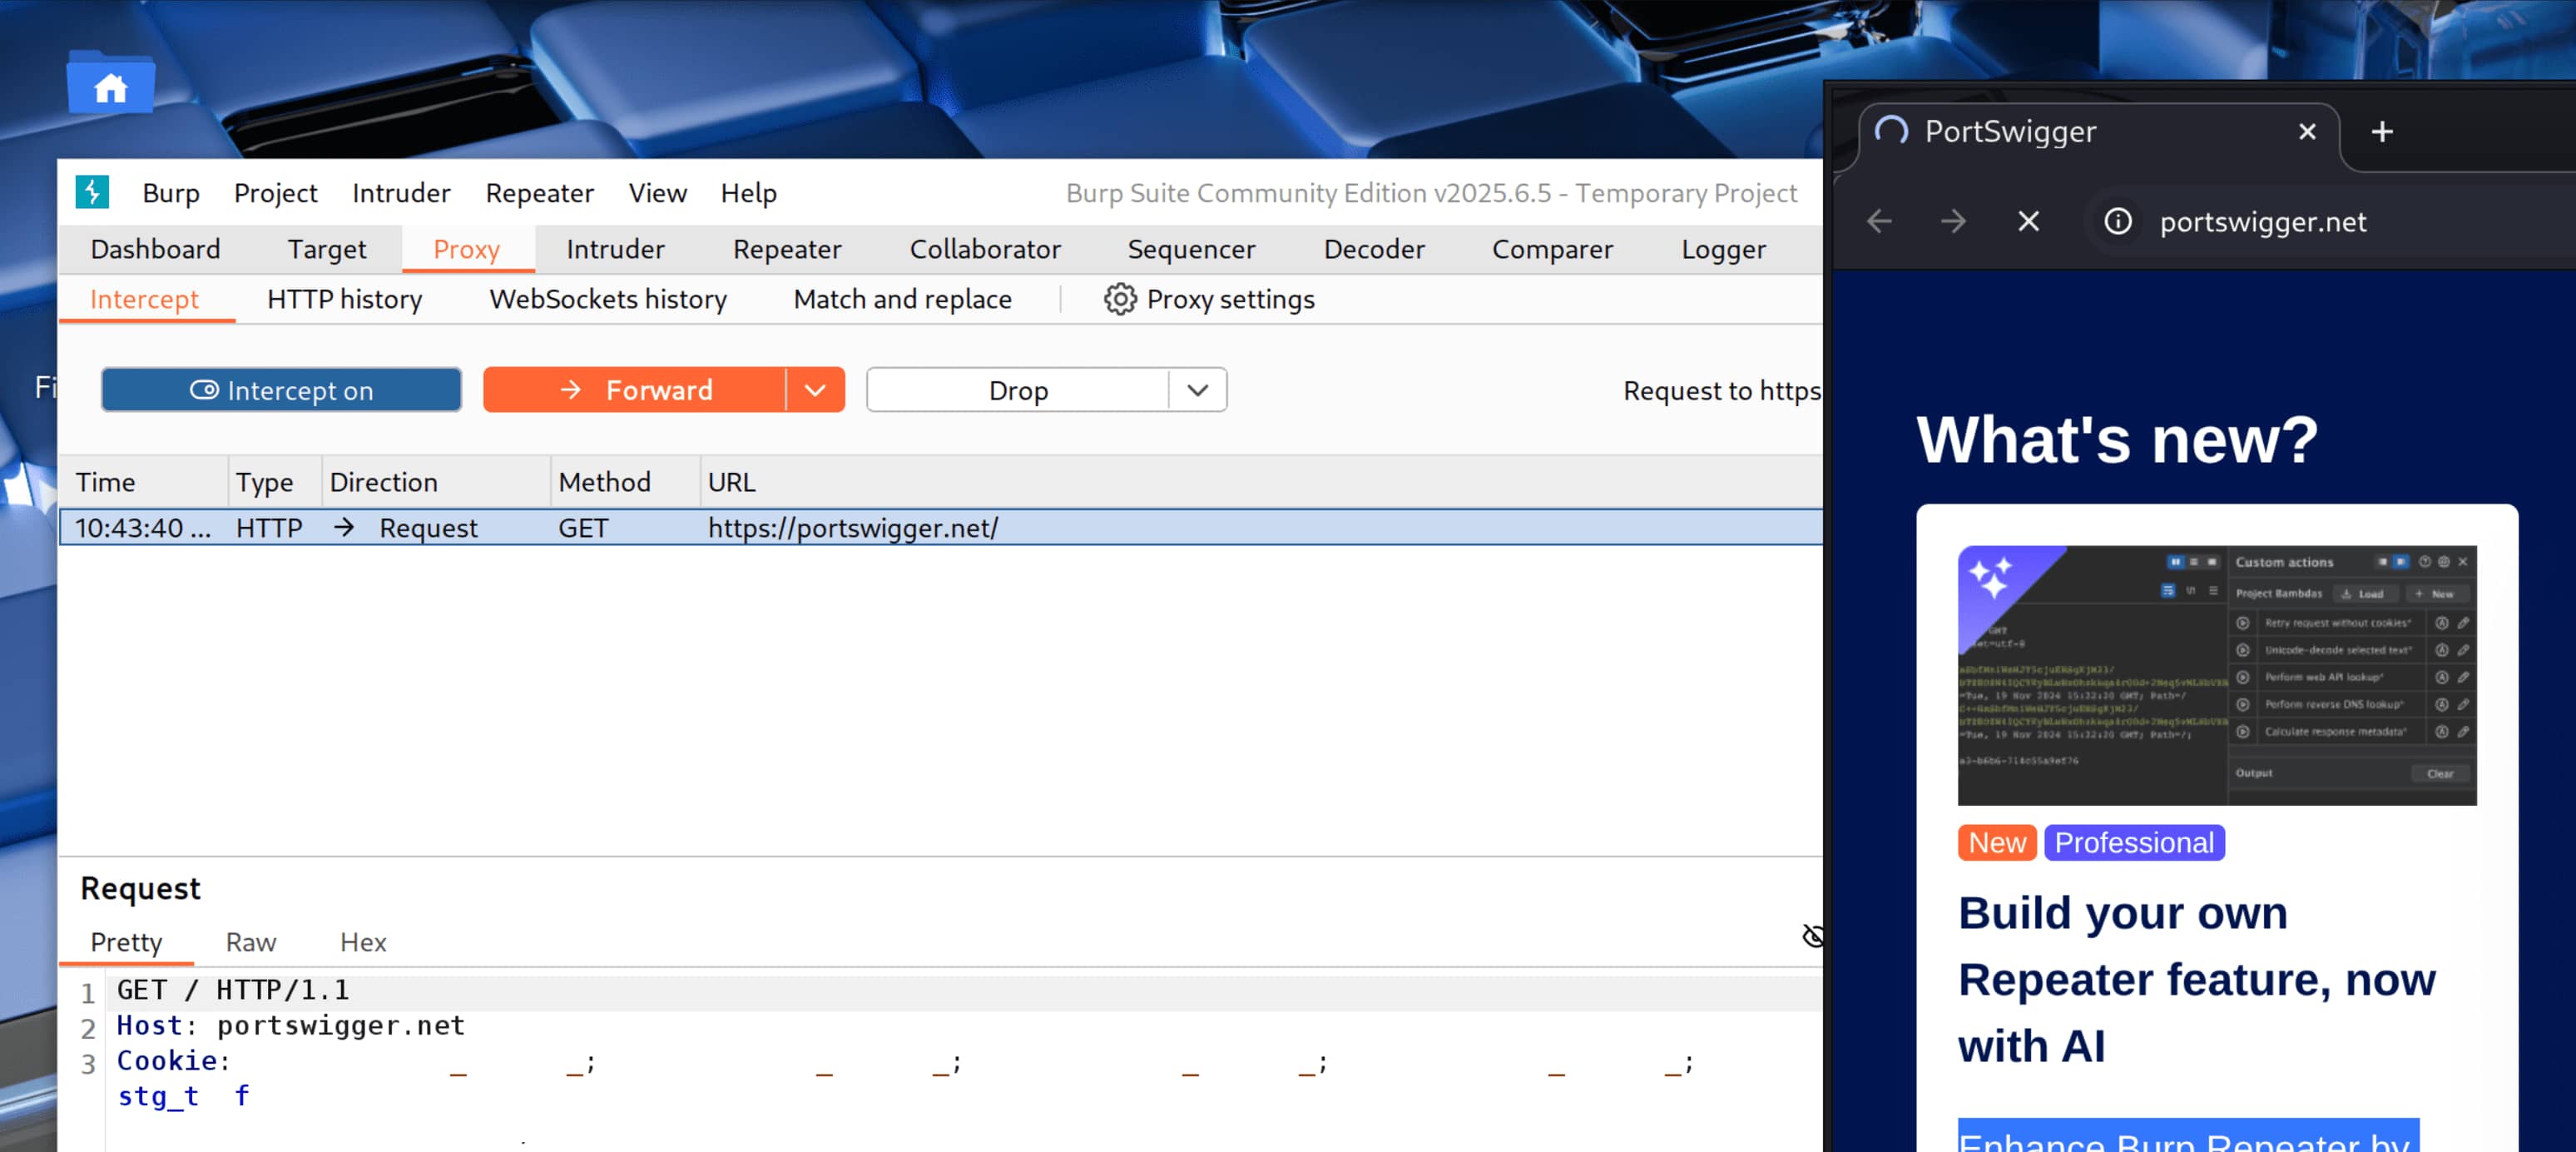This screenshot has height=1152, width=2576.
Task: Toggle the Intercept on switch
Action: tap(281, 390)
